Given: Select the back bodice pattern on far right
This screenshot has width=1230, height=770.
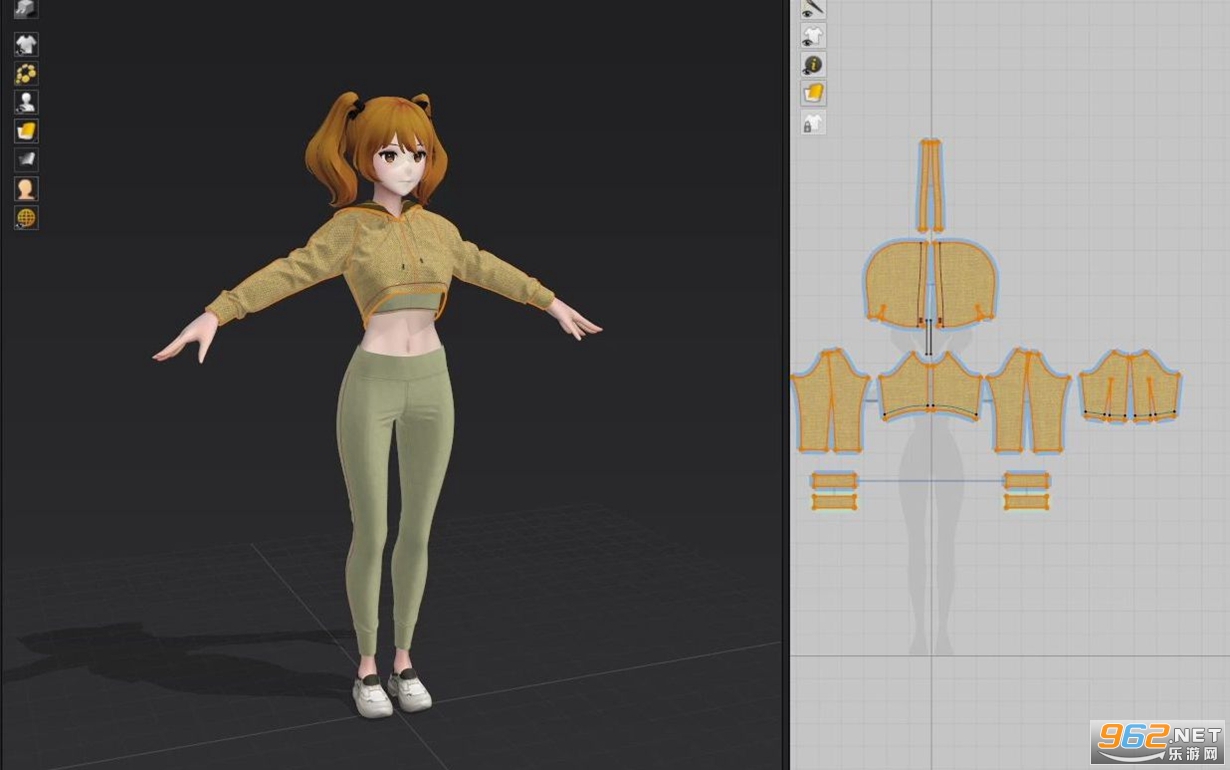Looking at the screenshot, I should click(1131, 387).
